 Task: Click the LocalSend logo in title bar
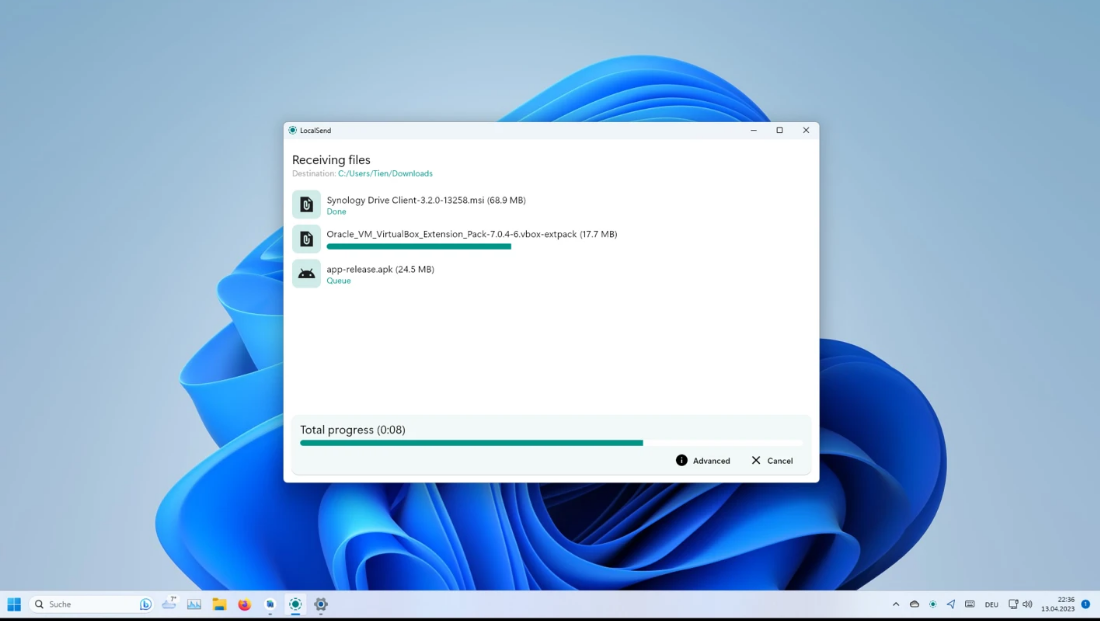point(293,131)
